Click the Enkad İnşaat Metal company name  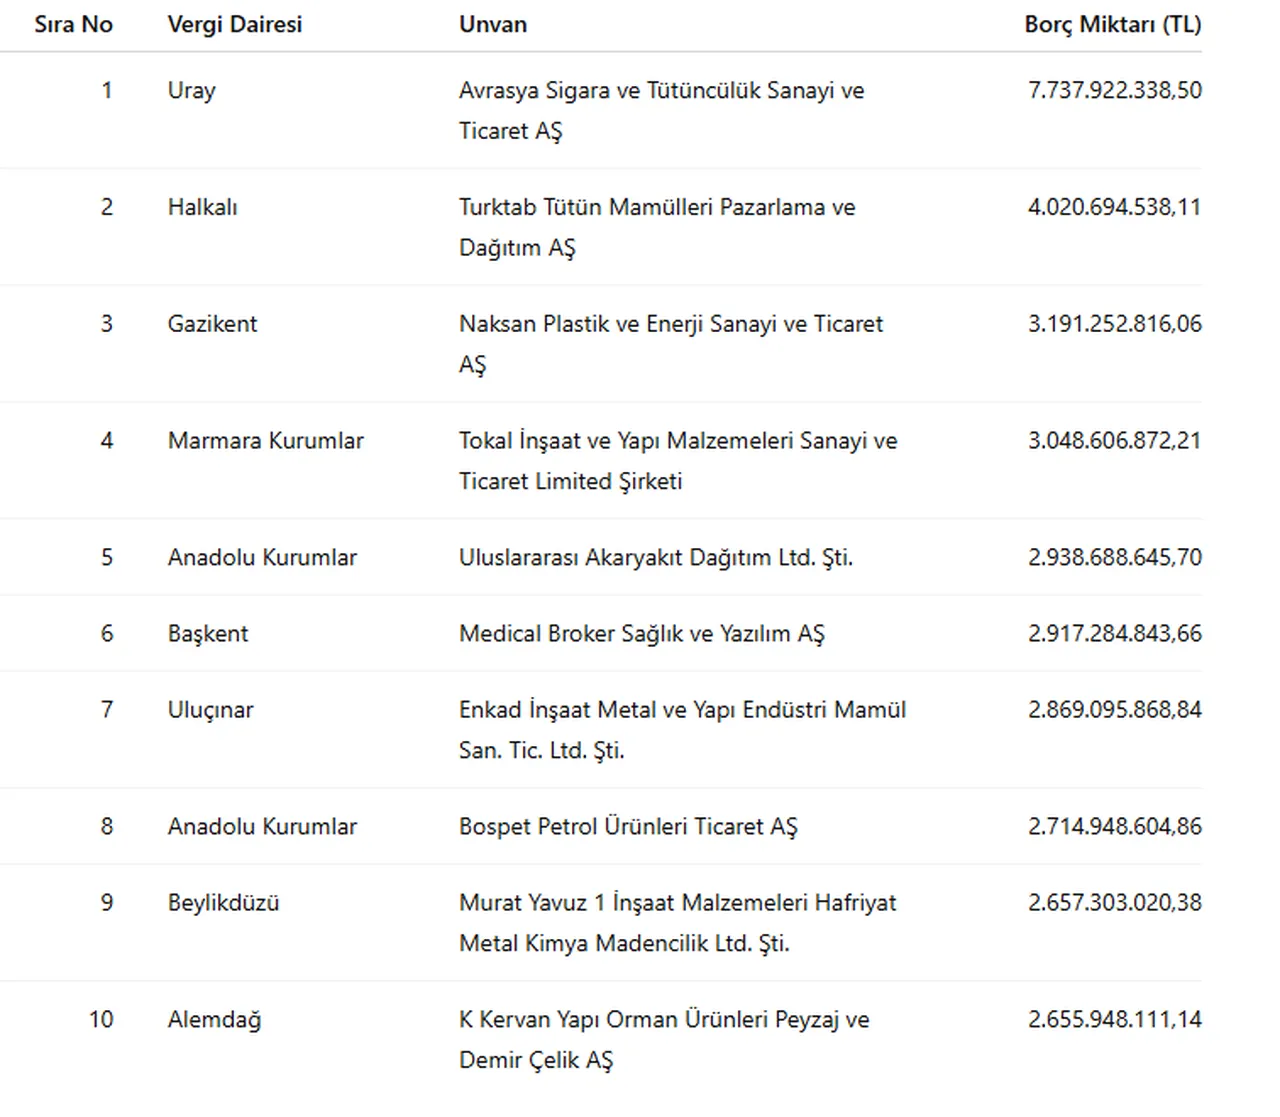coord(681,710)
